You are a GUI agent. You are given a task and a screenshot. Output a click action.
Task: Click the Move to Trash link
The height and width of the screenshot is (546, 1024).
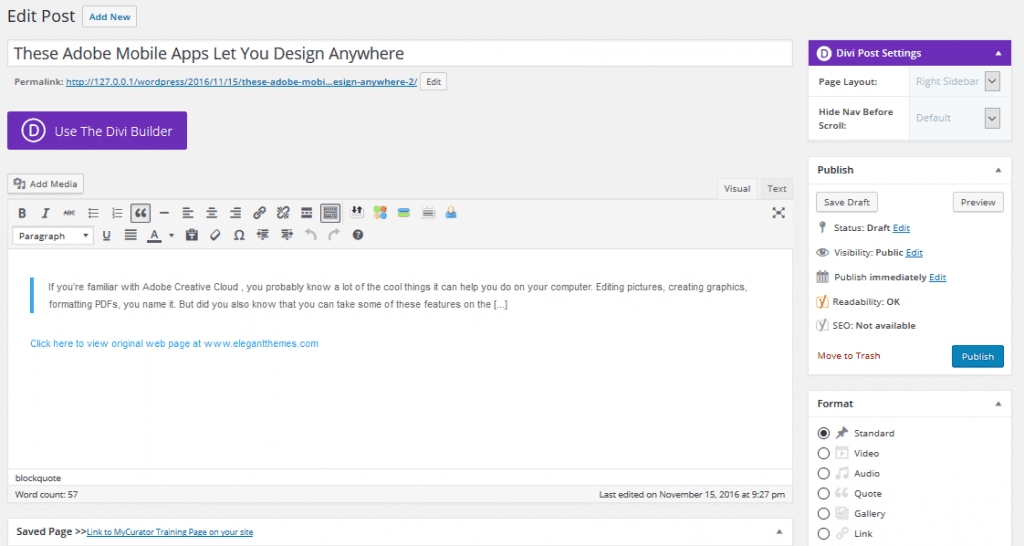tap(849, 356)
